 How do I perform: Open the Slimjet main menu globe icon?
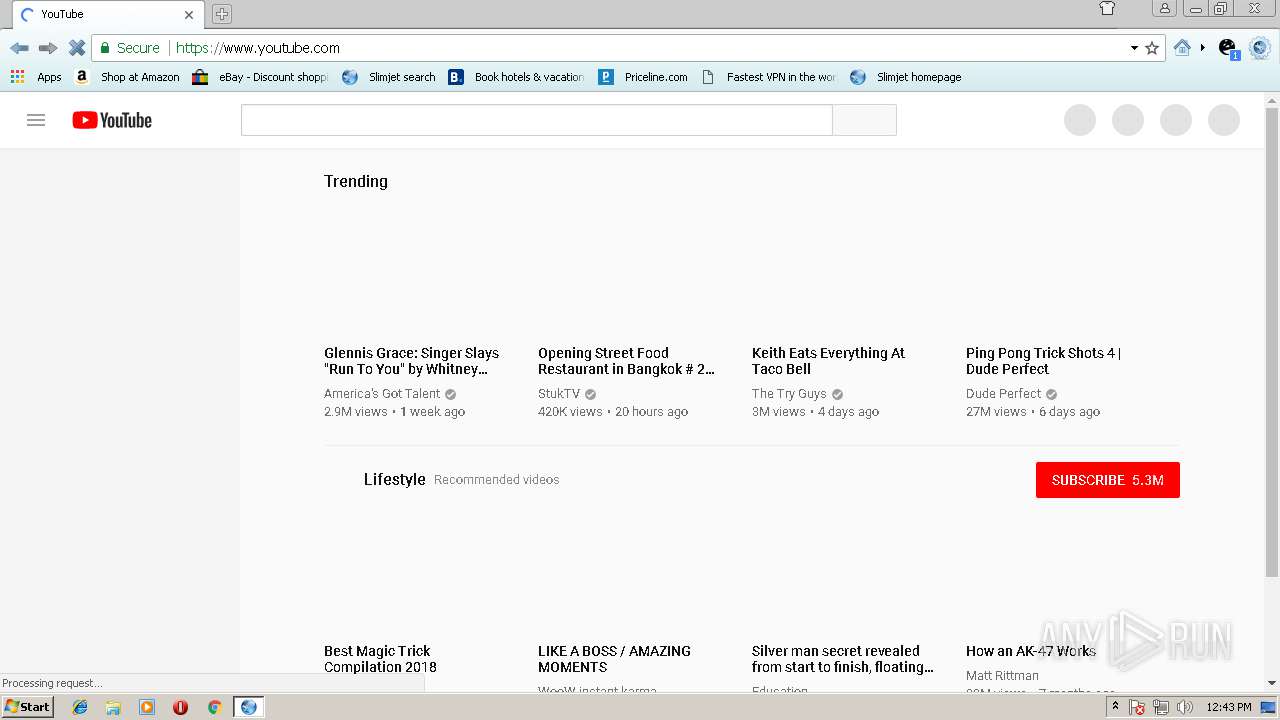(x=1259, y=48)
